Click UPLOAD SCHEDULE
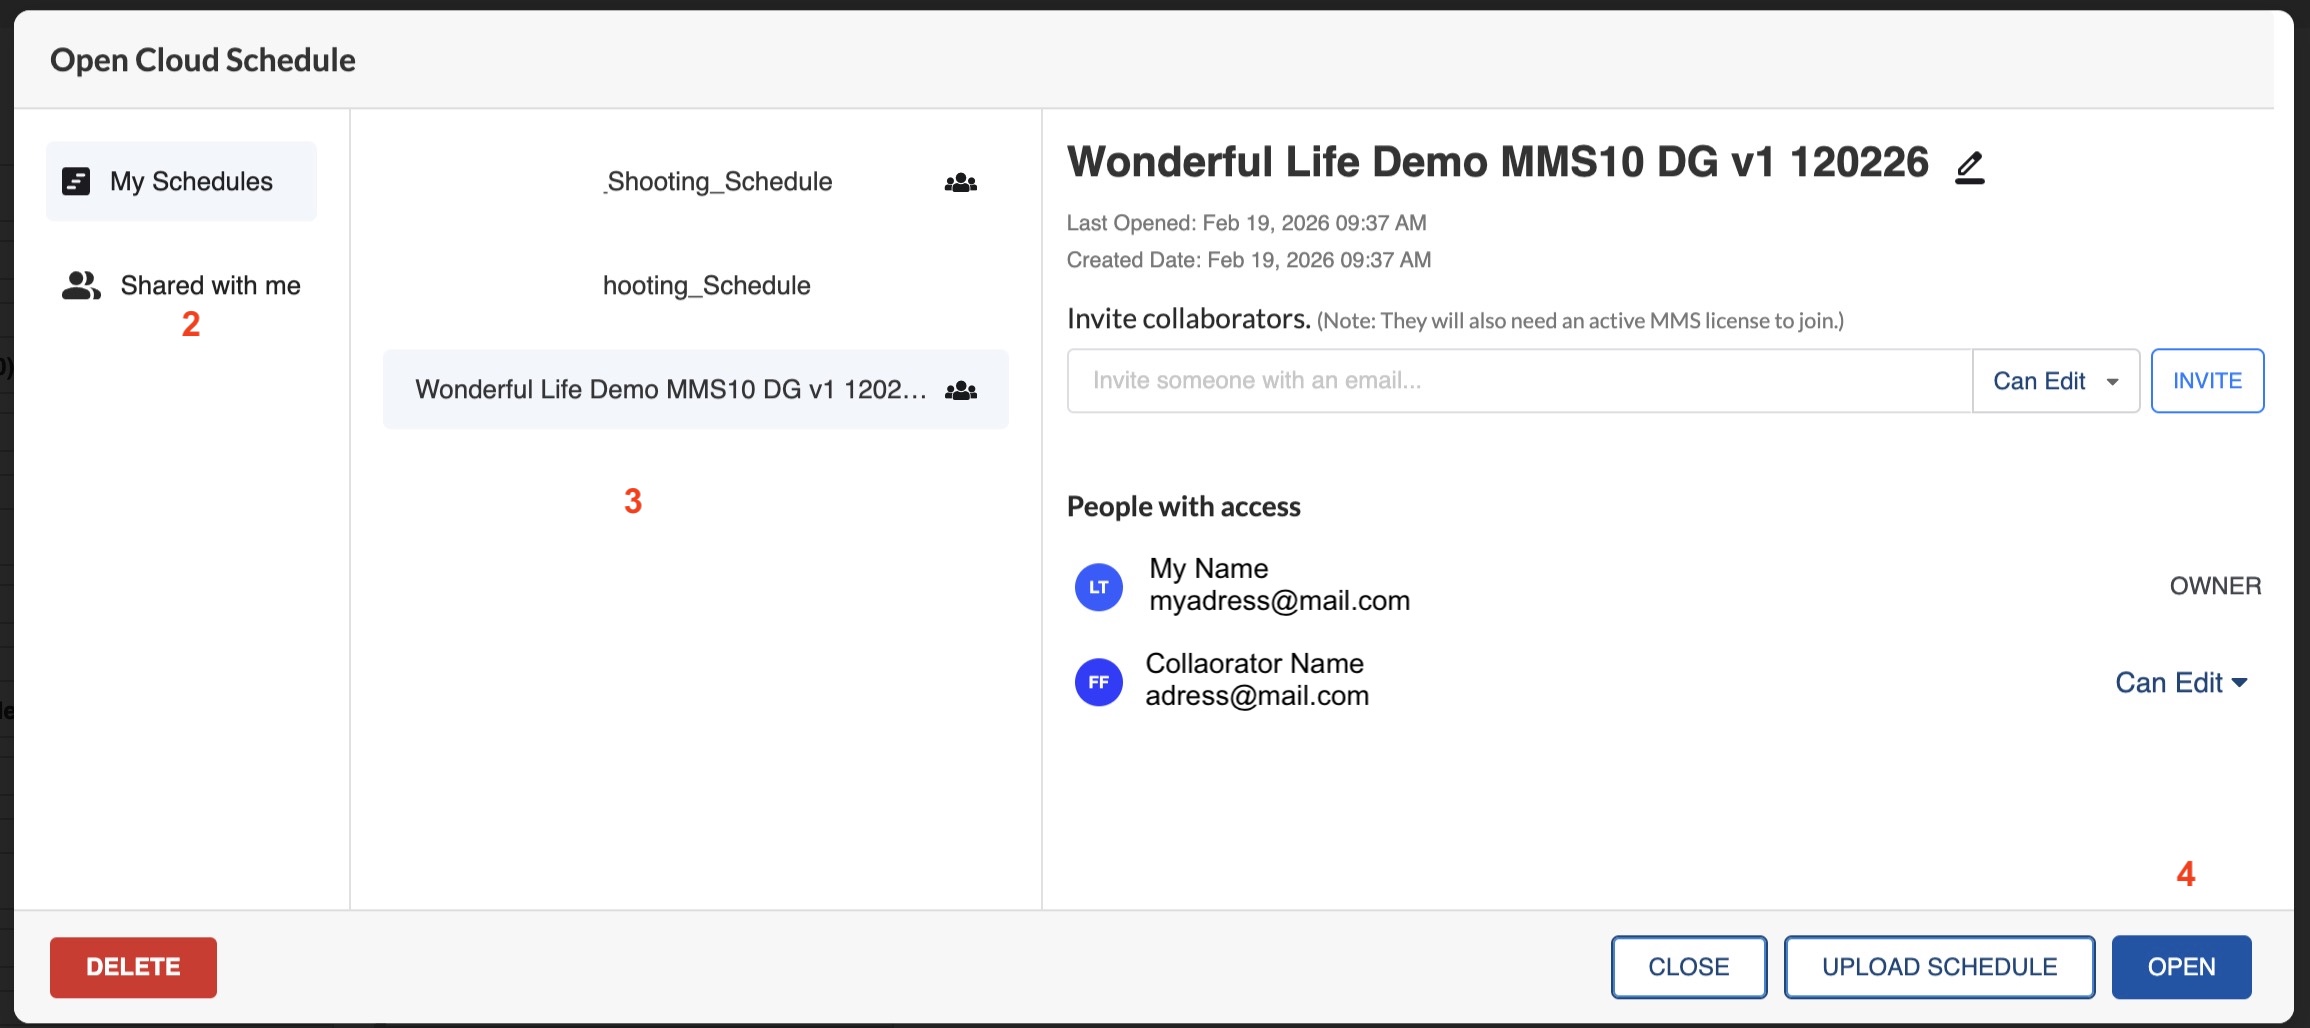 (1938, 966)
